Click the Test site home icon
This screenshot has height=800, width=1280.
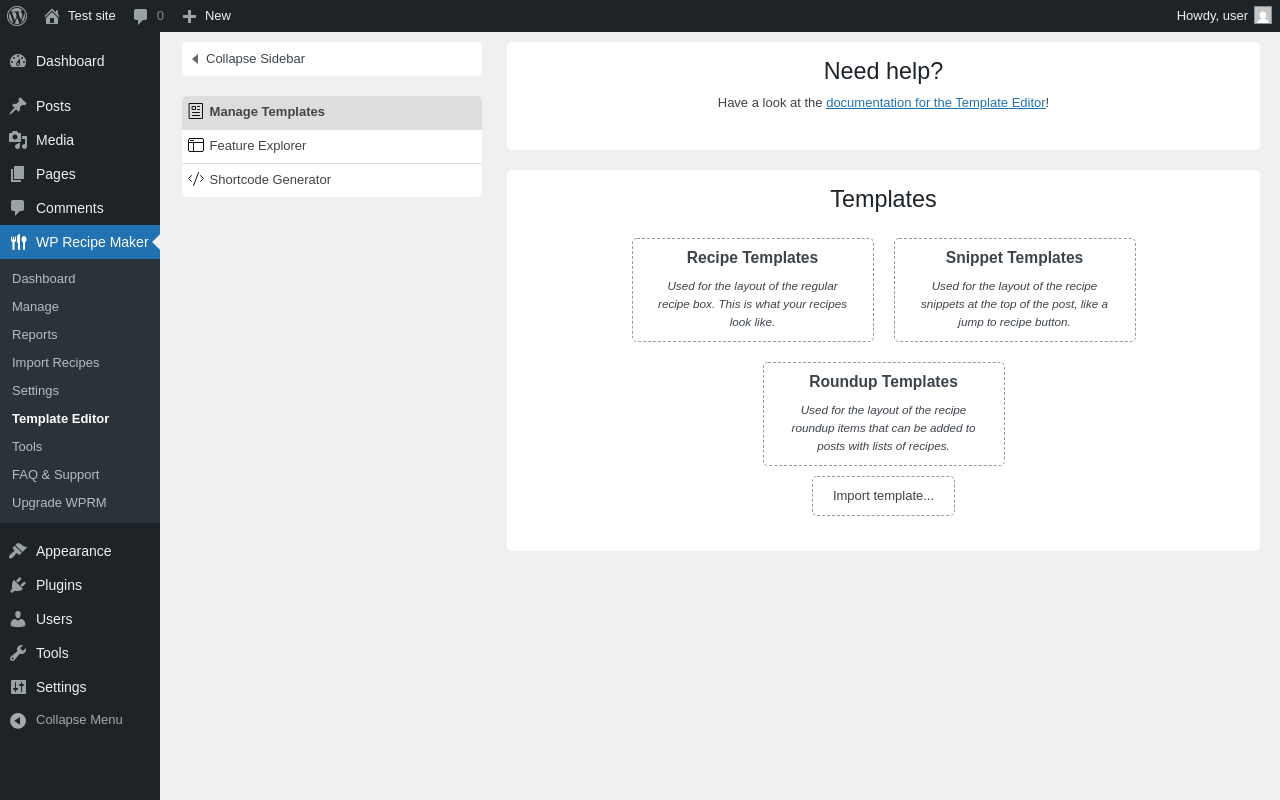52,16
